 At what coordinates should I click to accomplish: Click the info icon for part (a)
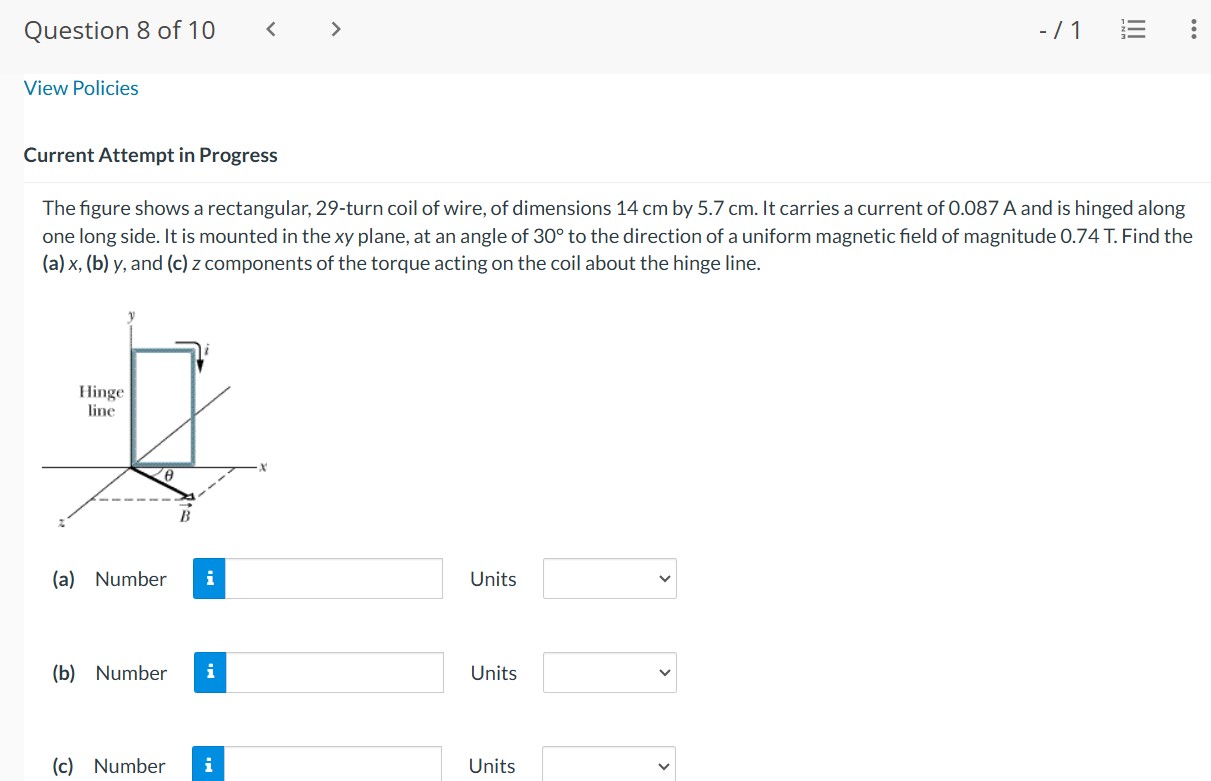tap(209, 579)
